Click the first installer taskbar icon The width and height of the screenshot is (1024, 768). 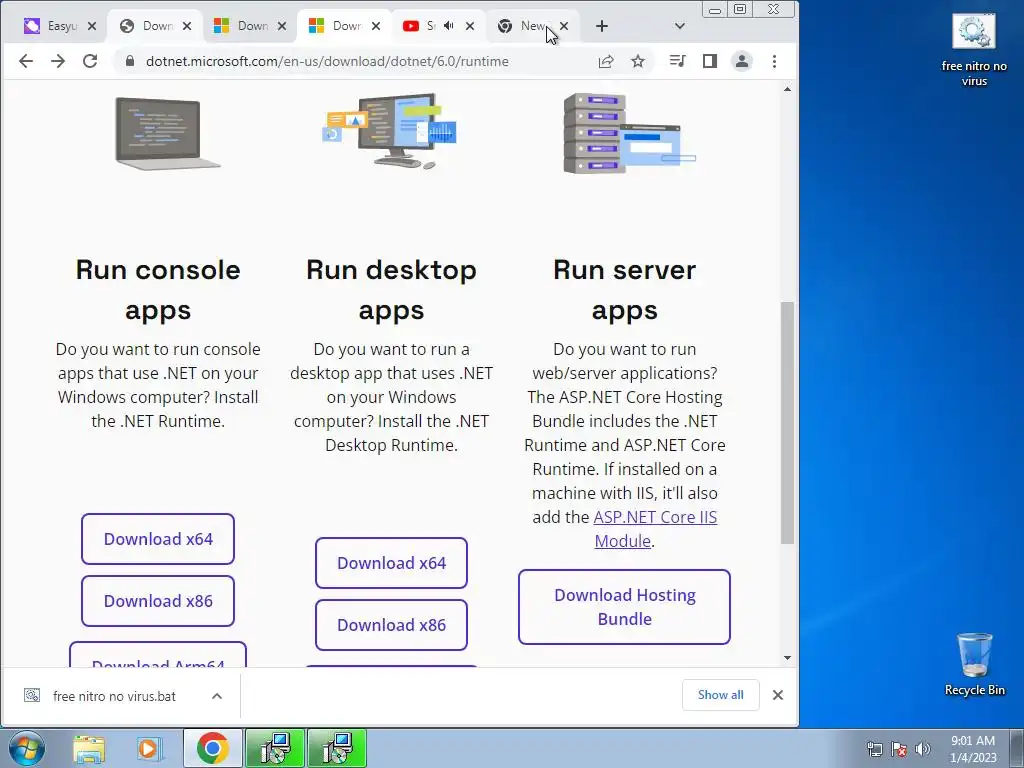(x=275, y=748)
